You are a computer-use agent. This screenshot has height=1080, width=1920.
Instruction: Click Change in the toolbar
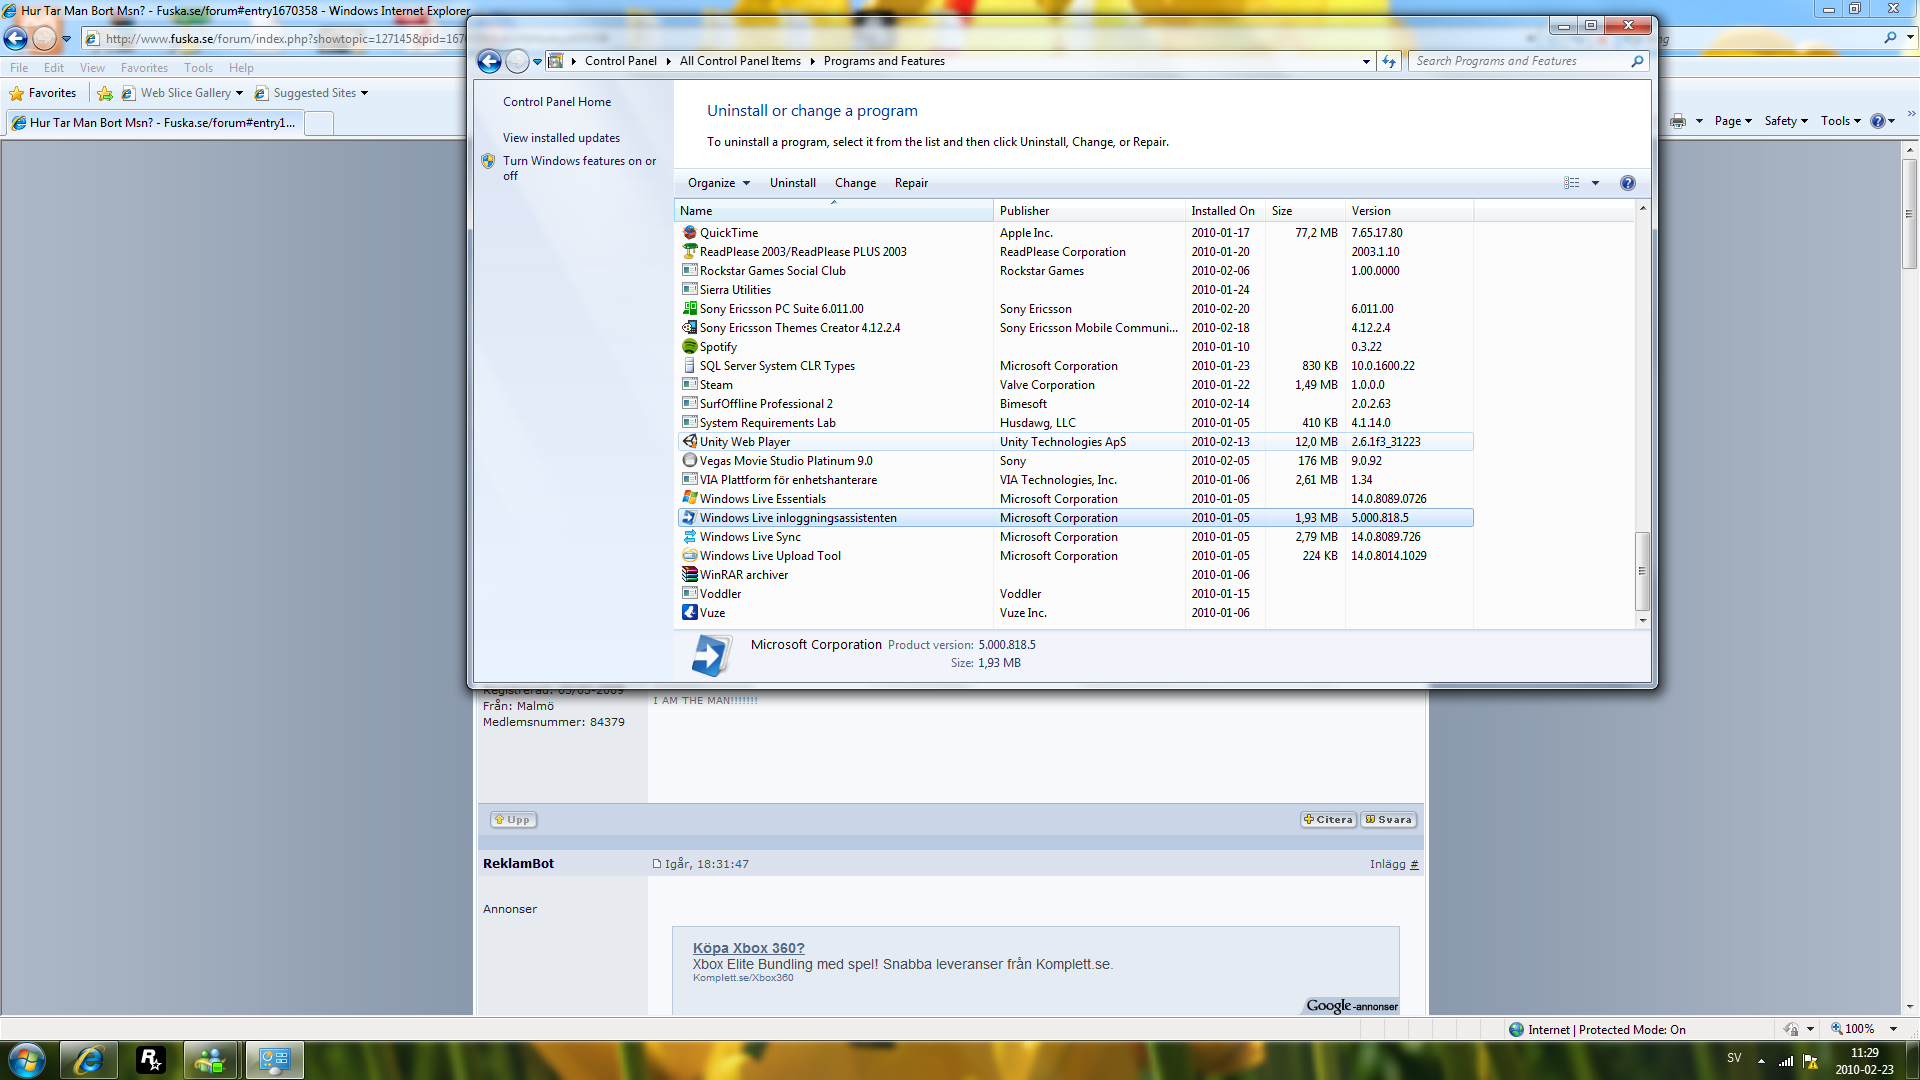(x=855, y=183)
